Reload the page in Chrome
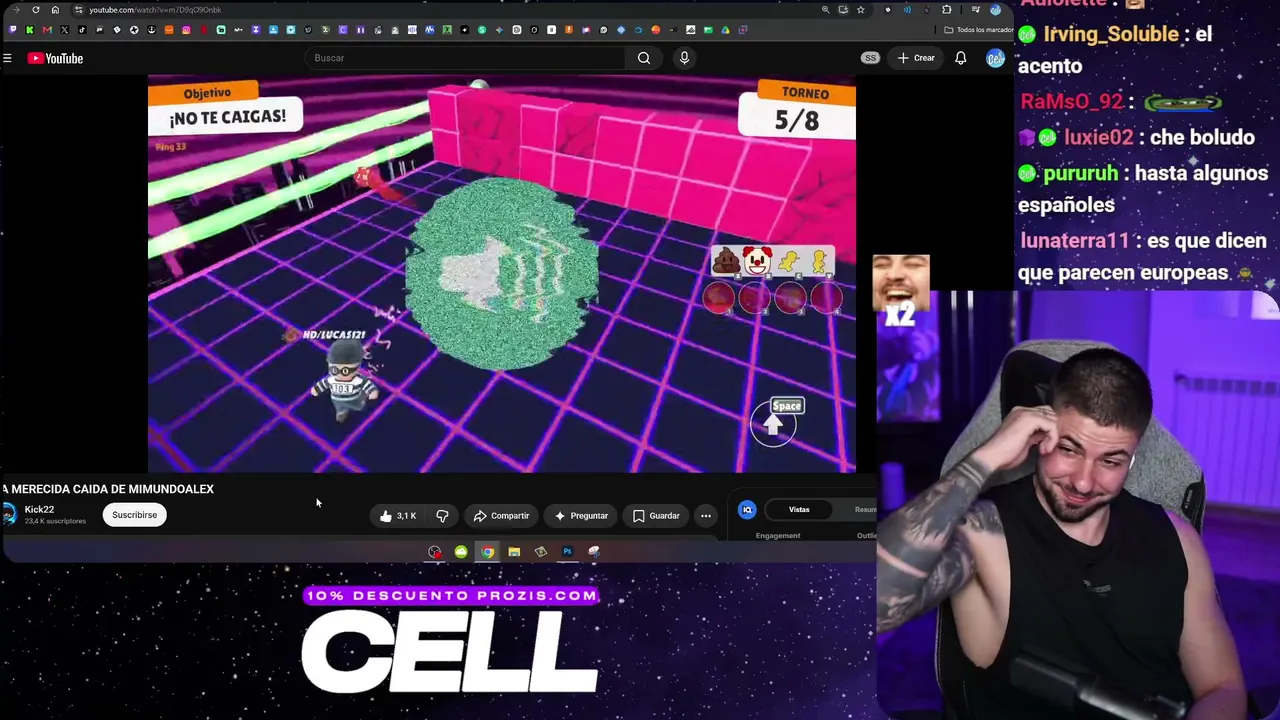Image resolution: width=1280 pixels, height=720 pixels. (x=36, y=10)
